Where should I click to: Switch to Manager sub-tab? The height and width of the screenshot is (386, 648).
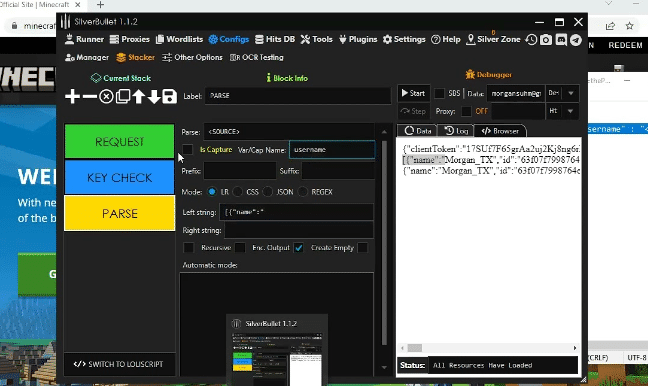click(87, 57)
